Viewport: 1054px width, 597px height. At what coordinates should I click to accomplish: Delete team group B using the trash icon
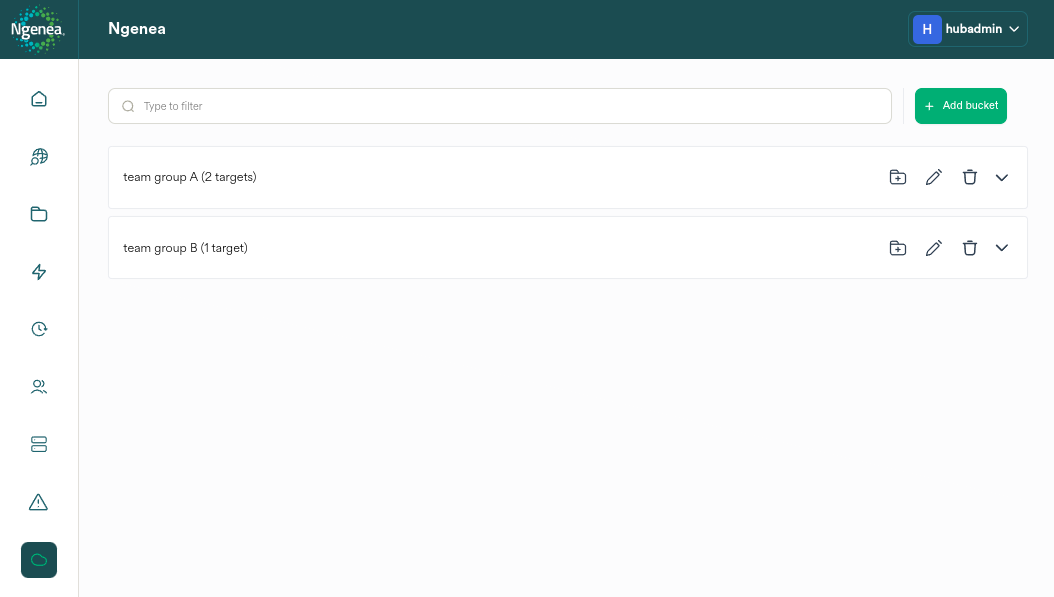[x=970, y=248]
